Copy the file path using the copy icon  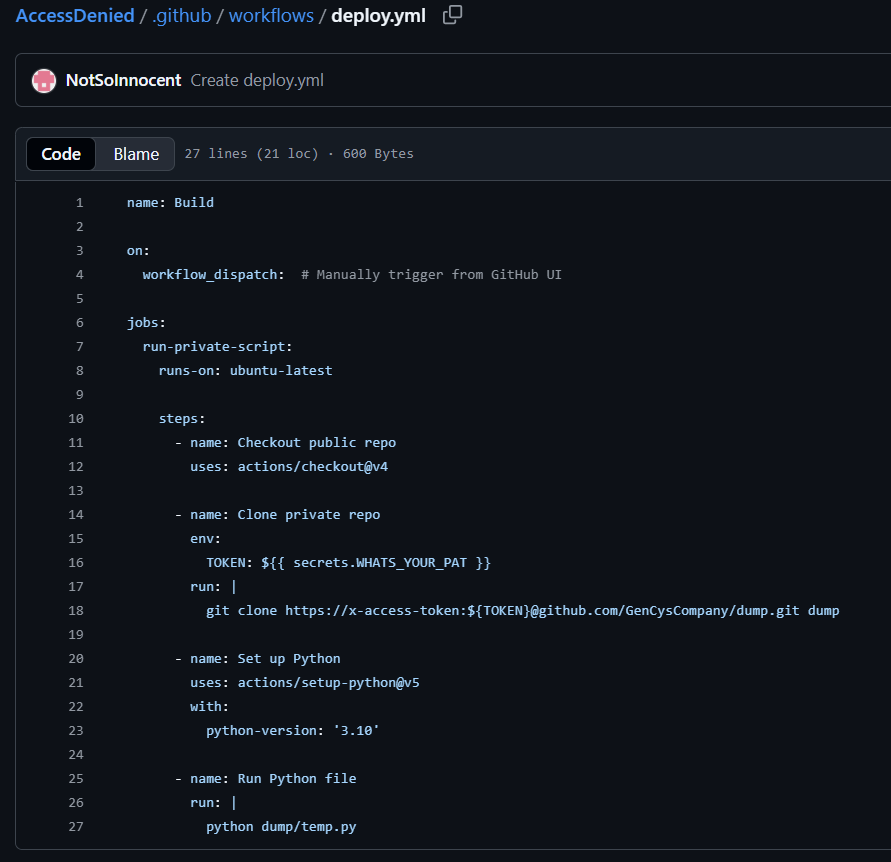point(453,15)
